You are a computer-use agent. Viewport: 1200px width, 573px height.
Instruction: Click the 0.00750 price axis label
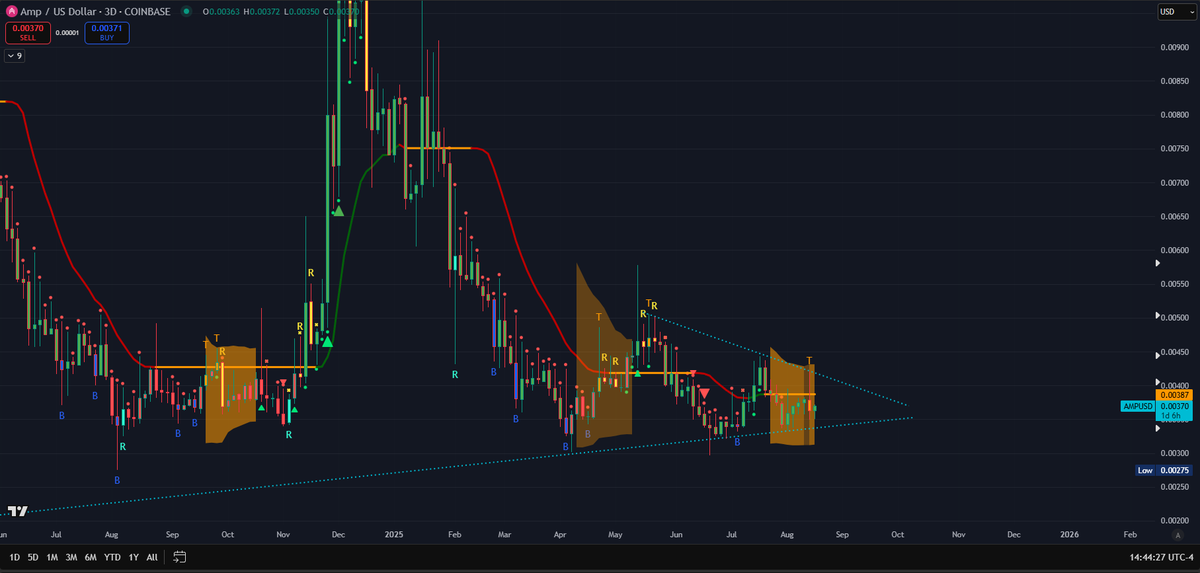(1174, 148)
